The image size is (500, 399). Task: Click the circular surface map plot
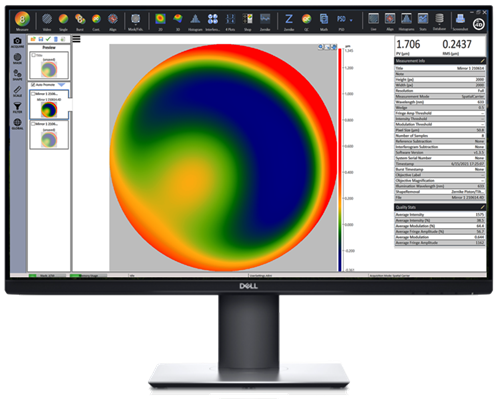[x=224, y=158]
